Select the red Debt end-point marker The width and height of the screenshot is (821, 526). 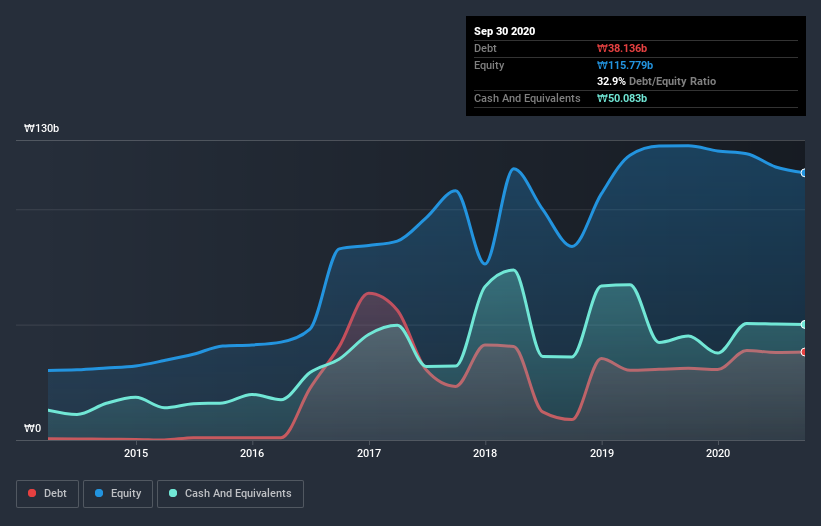pyautogui.click(x=804, y=352)
